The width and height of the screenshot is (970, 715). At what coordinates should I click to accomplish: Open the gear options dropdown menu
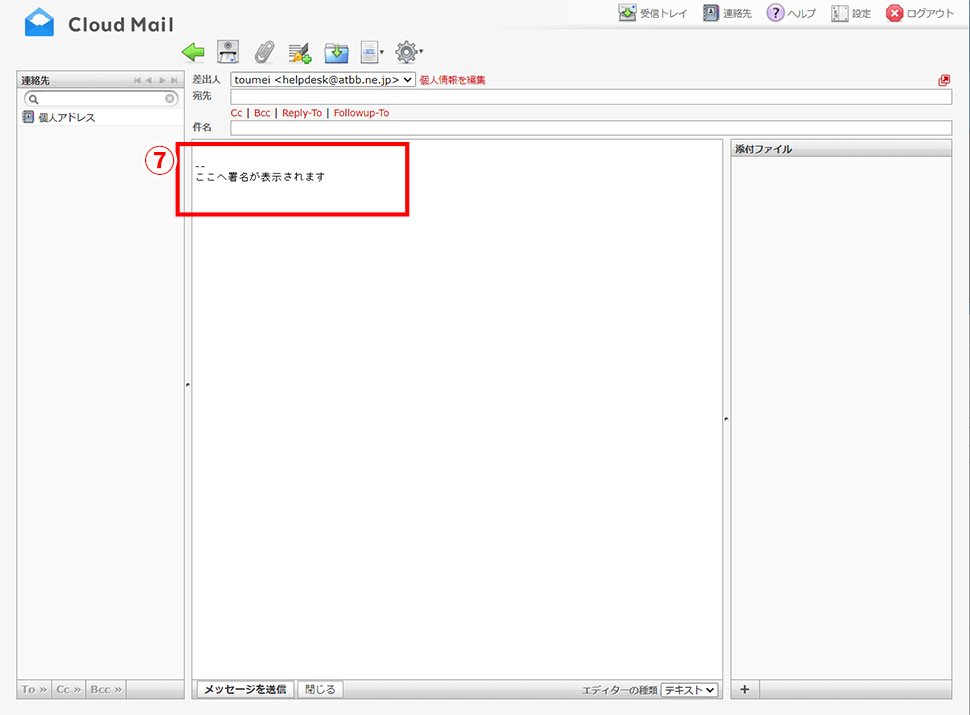(x=408, y=52)
